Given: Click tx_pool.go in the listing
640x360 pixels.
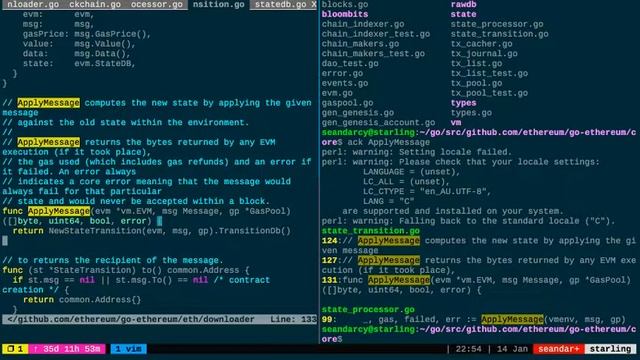Looking at the screenshot, I should coord(476,83).
